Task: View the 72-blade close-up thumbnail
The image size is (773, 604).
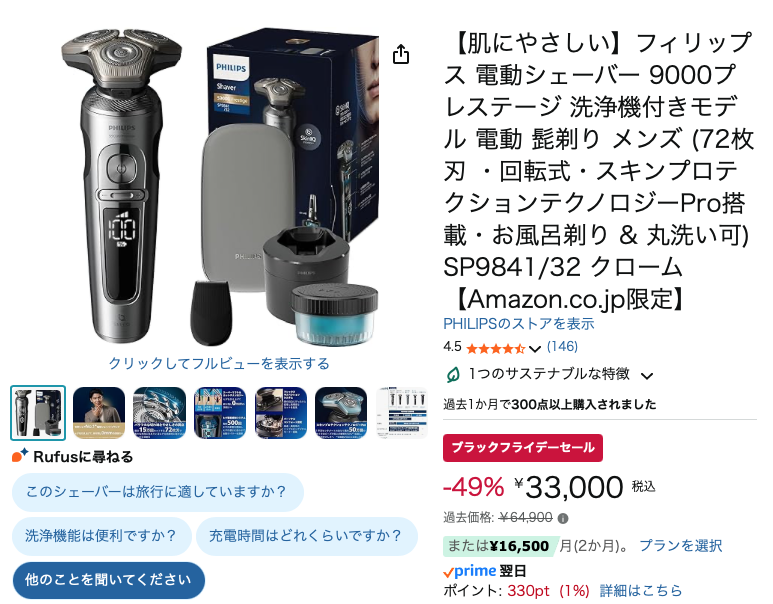Action: 159,413
